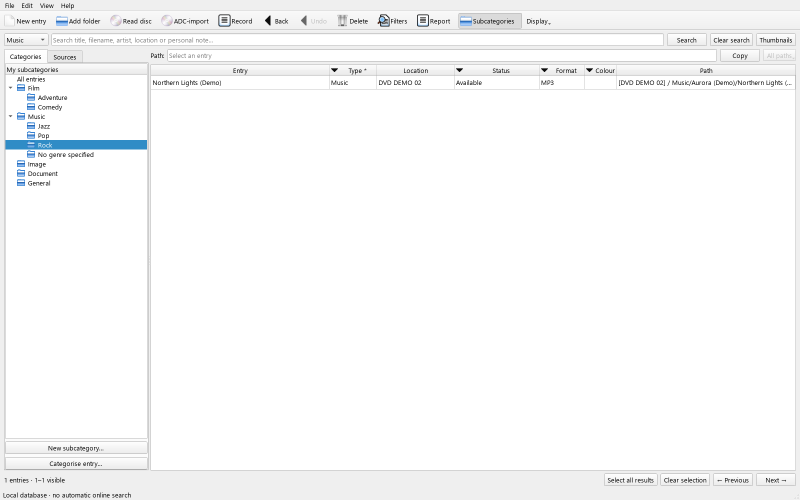The image size is (800, 500).
Task: Click the Clear search button
Action: [731, 40]
